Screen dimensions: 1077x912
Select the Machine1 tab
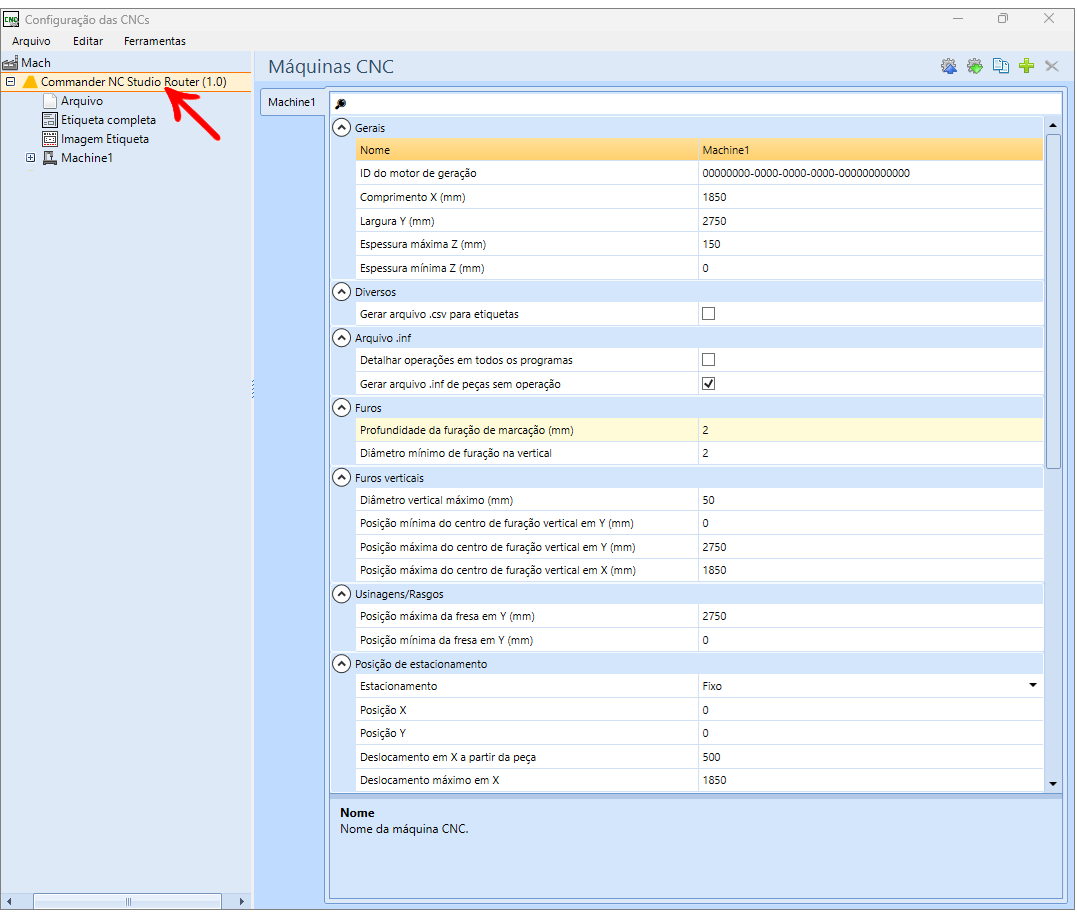tap(291, 102)
